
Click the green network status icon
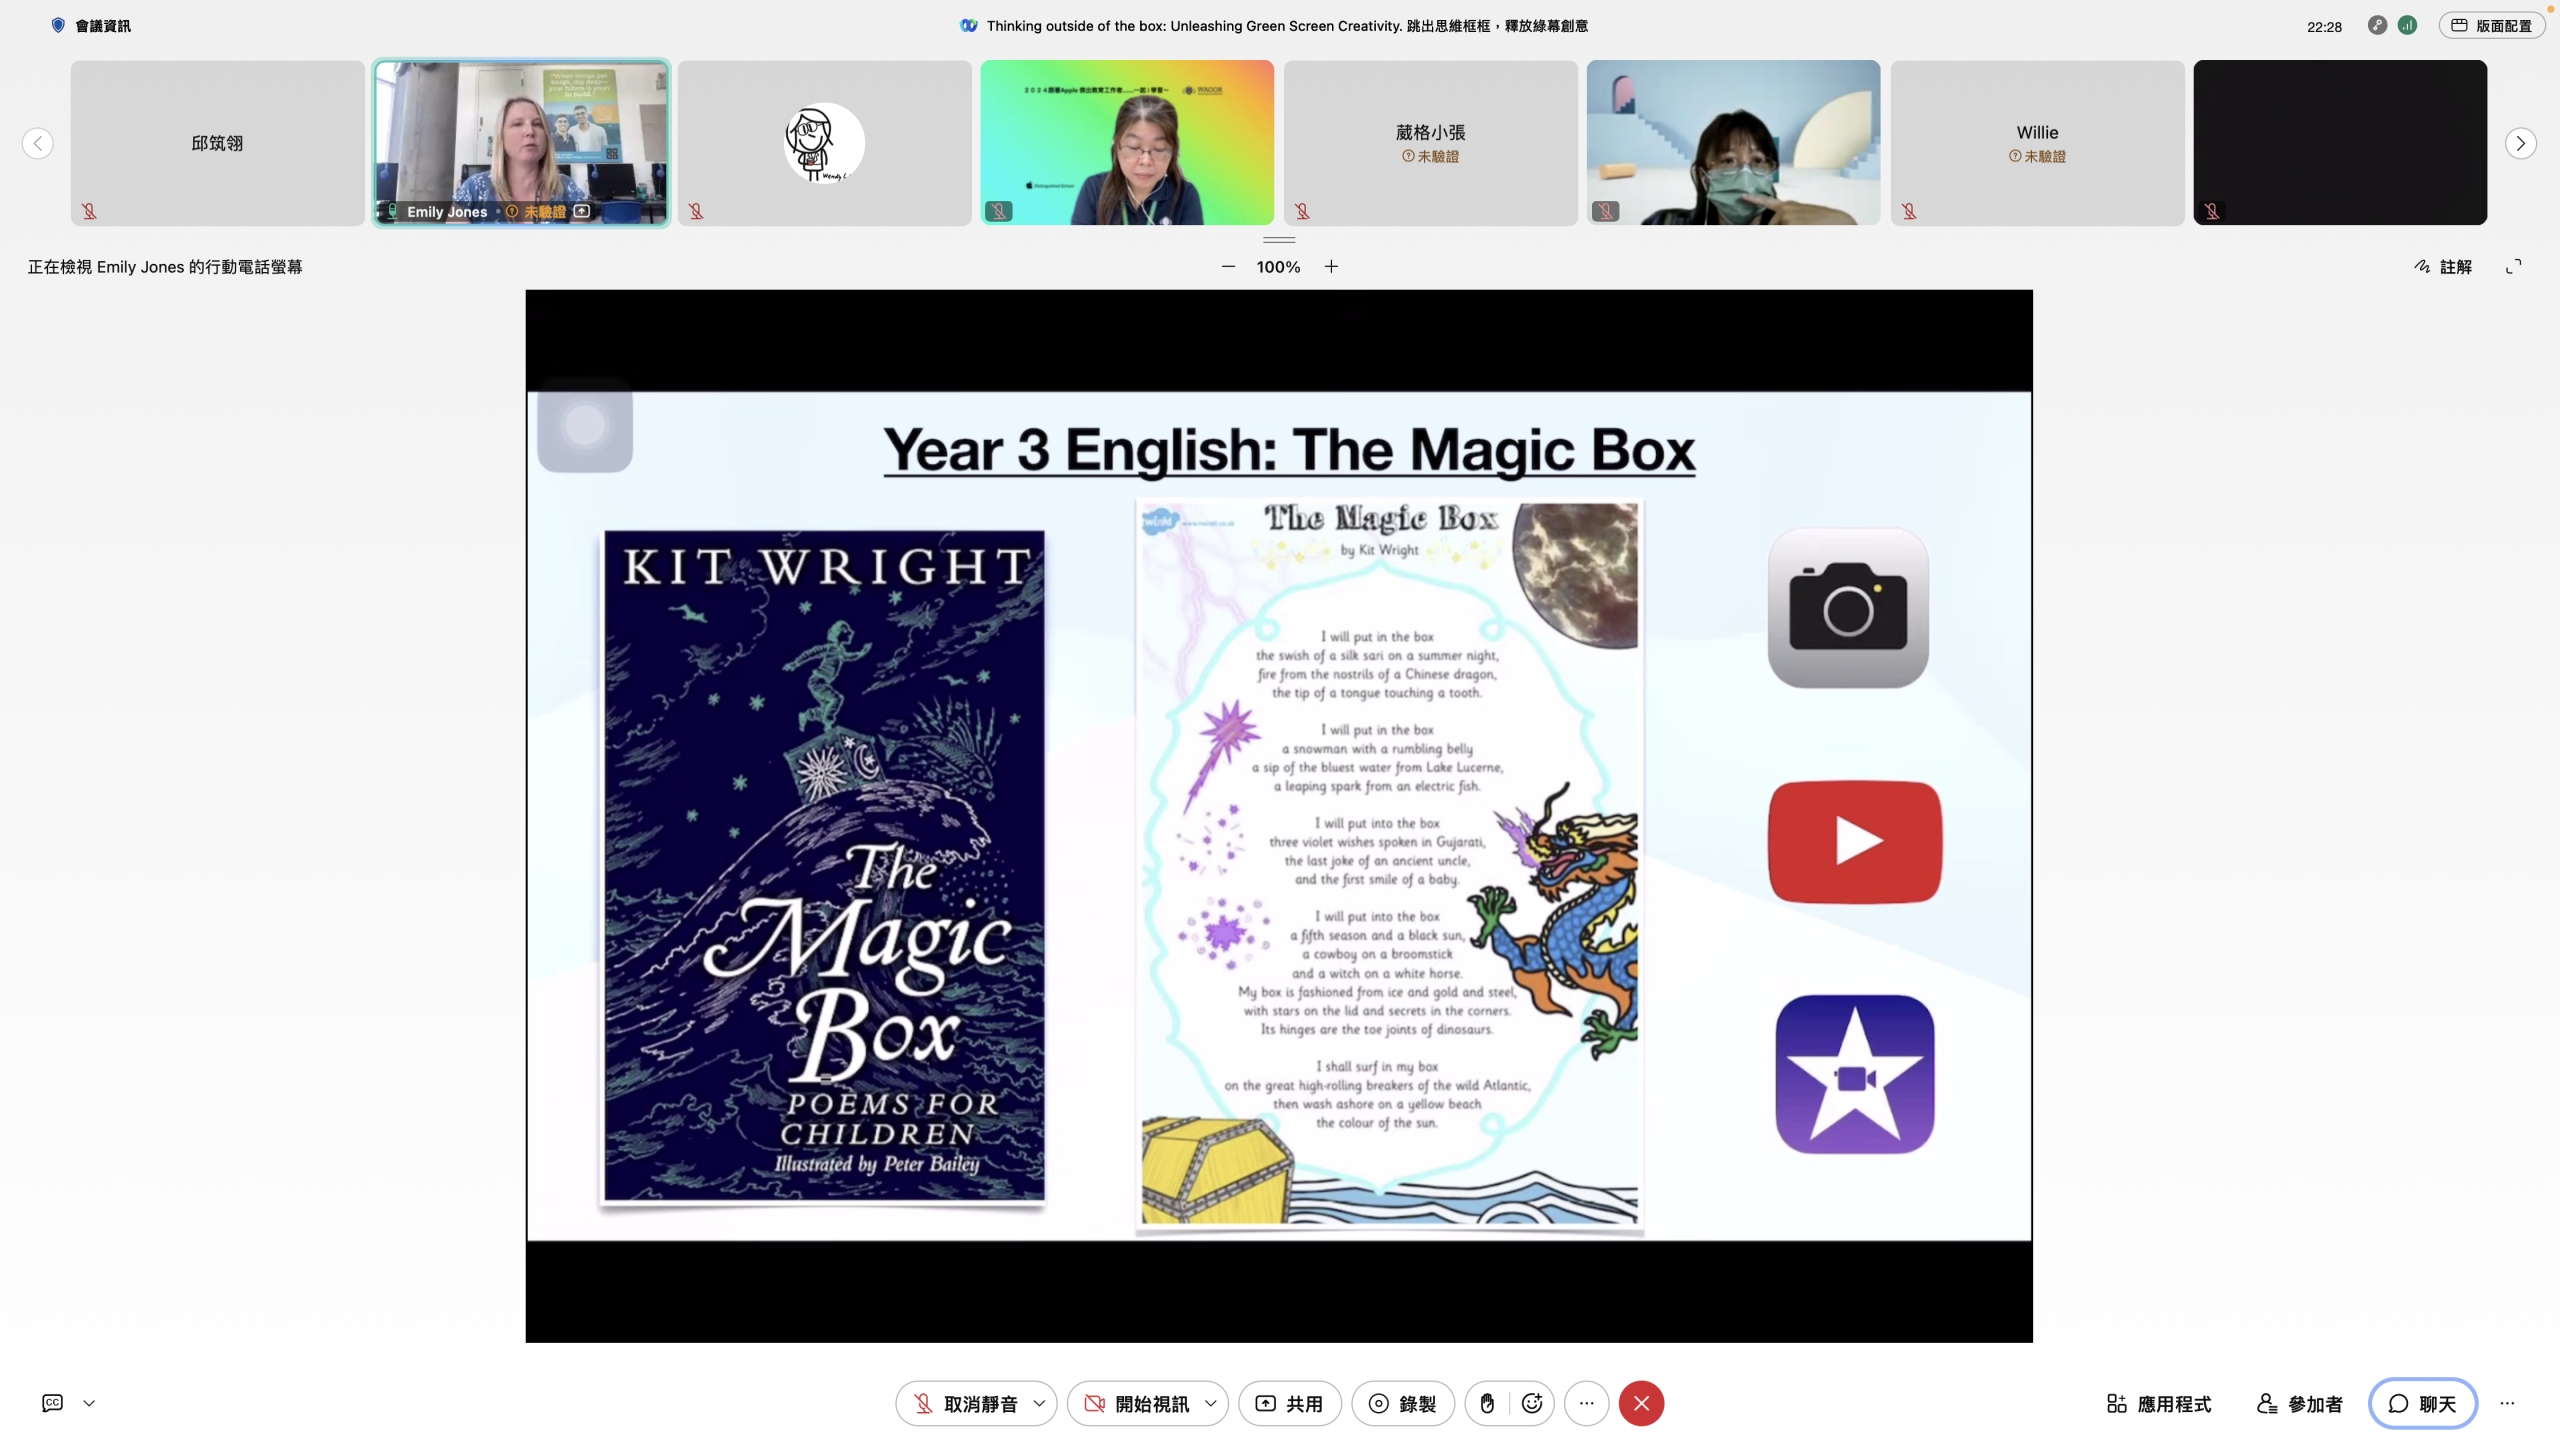2407,26
